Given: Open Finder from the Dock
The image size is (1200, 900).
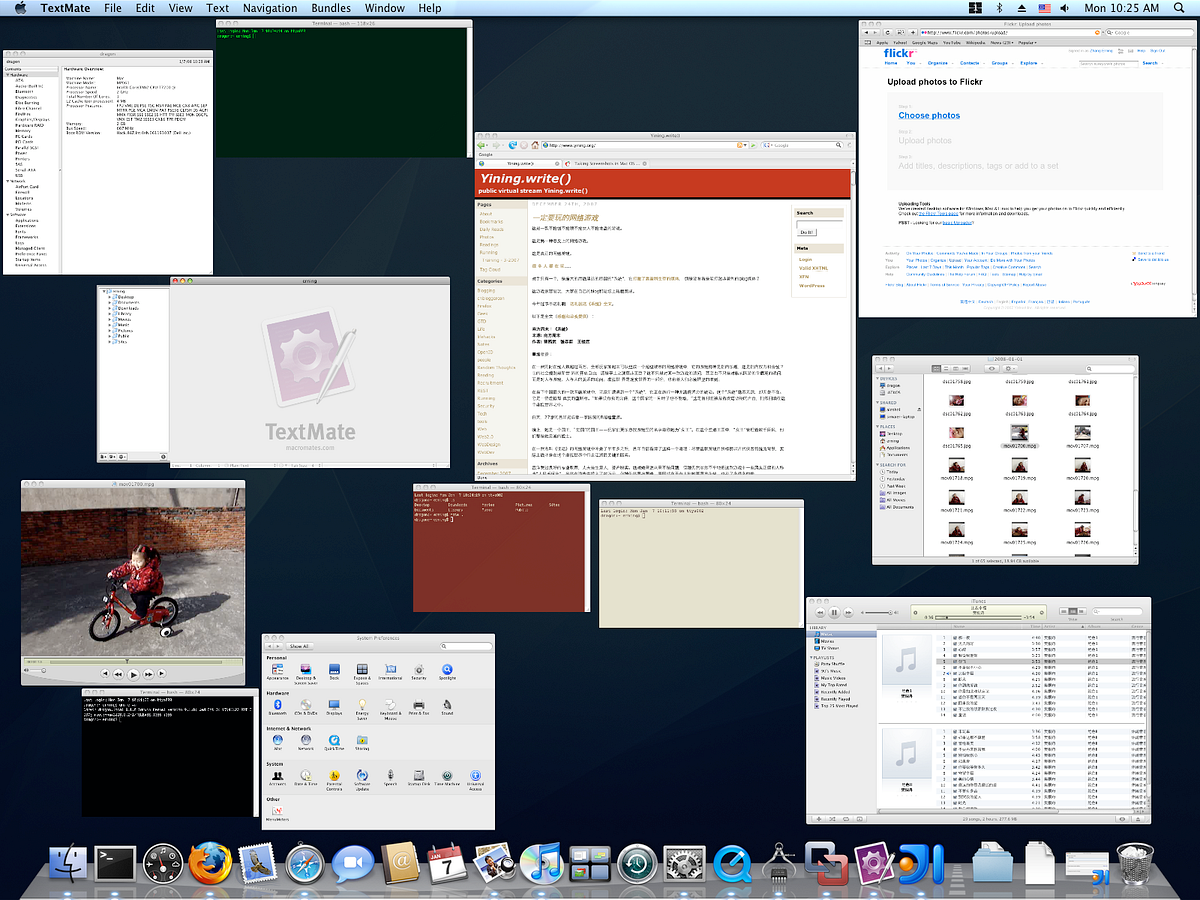Looking at the screenshot, I should point(67,863).
